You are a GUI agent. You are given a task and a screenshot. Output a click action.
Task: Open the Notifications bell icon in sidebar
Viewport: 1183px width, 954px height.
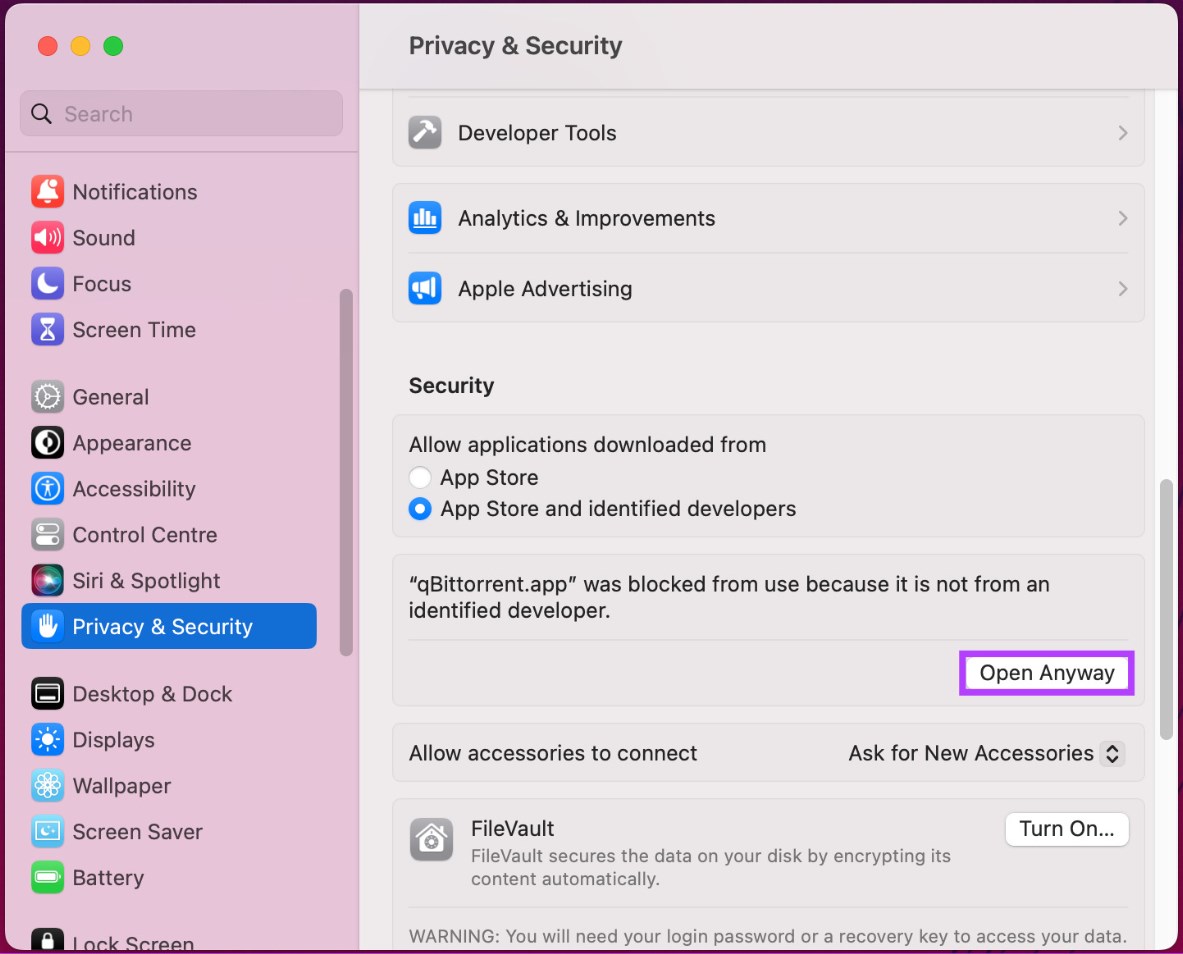47,191
